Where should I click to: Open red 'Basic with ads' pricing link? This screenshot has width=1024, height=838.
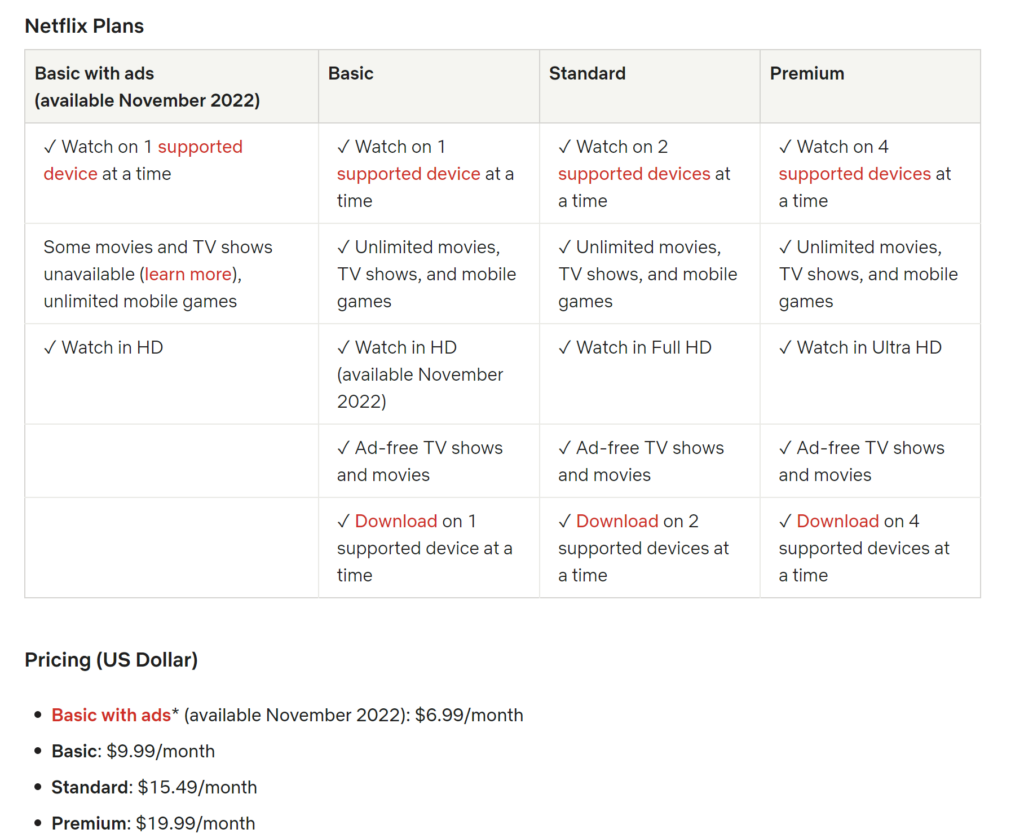pos(111,715)
